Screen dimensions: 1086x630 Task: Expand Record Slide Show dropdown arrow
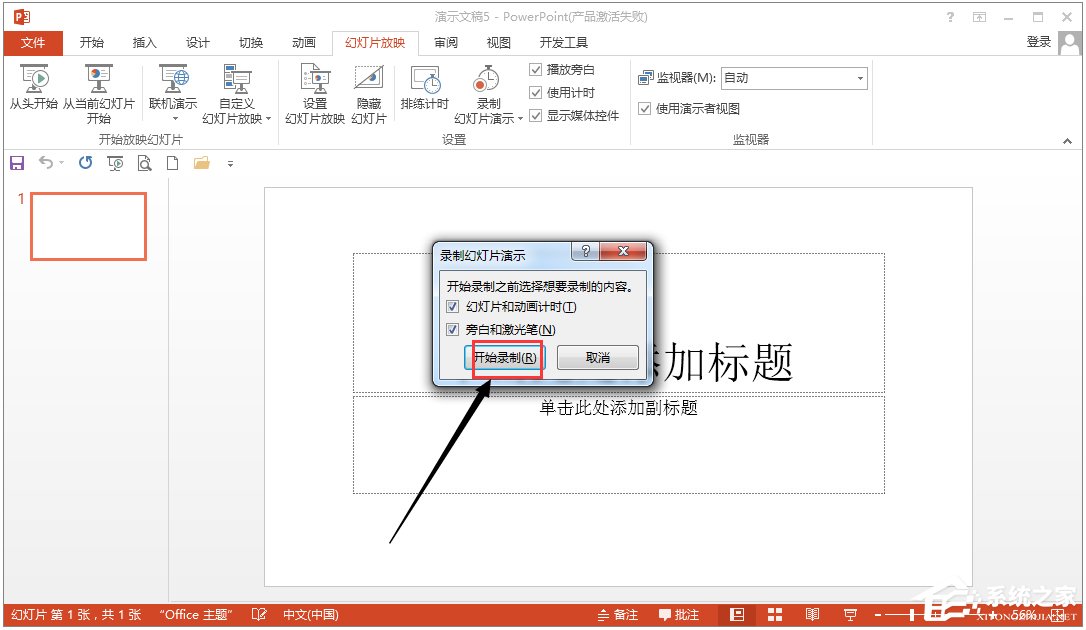point(520,119)
